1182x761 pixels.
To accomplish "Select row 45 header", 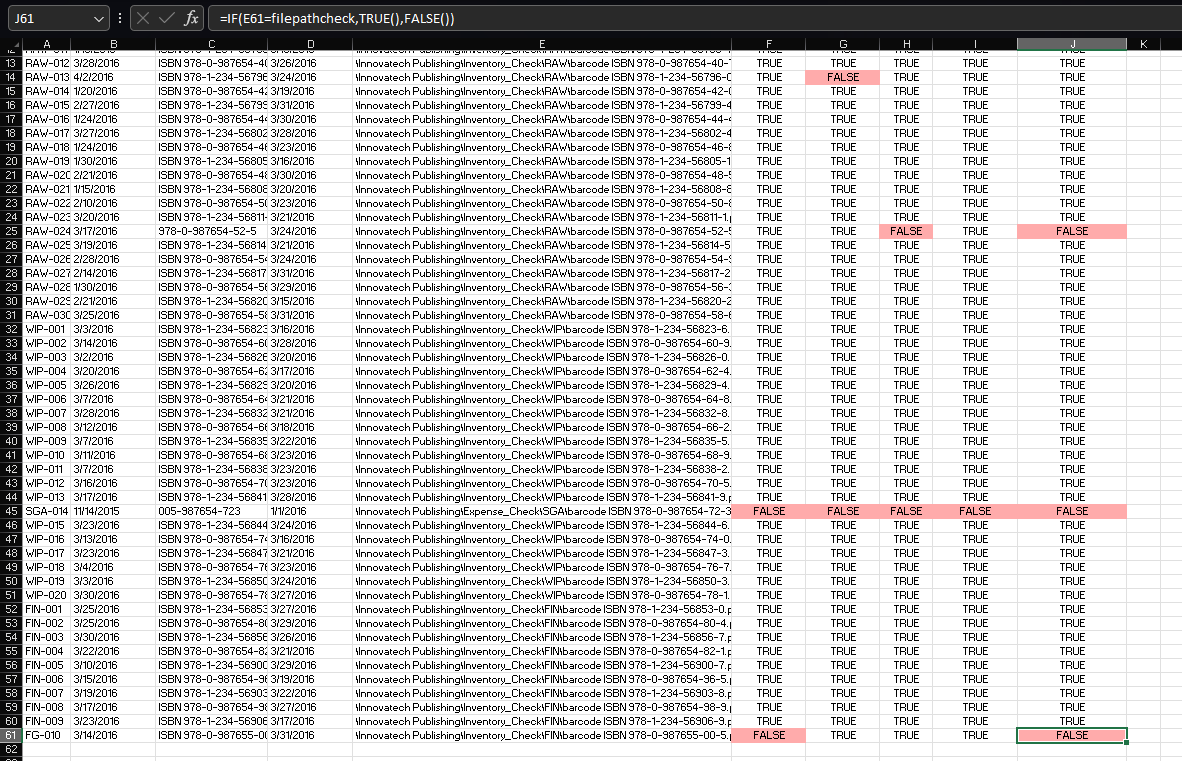I will click(x=11, y=511).
